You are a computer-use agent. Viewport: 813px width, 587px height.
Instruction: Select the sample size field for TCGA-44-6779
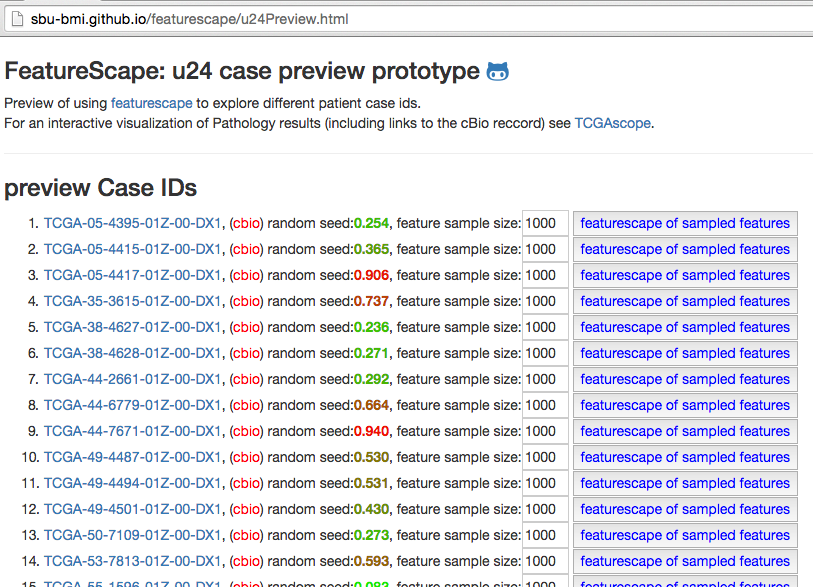[x=544, y=405]
